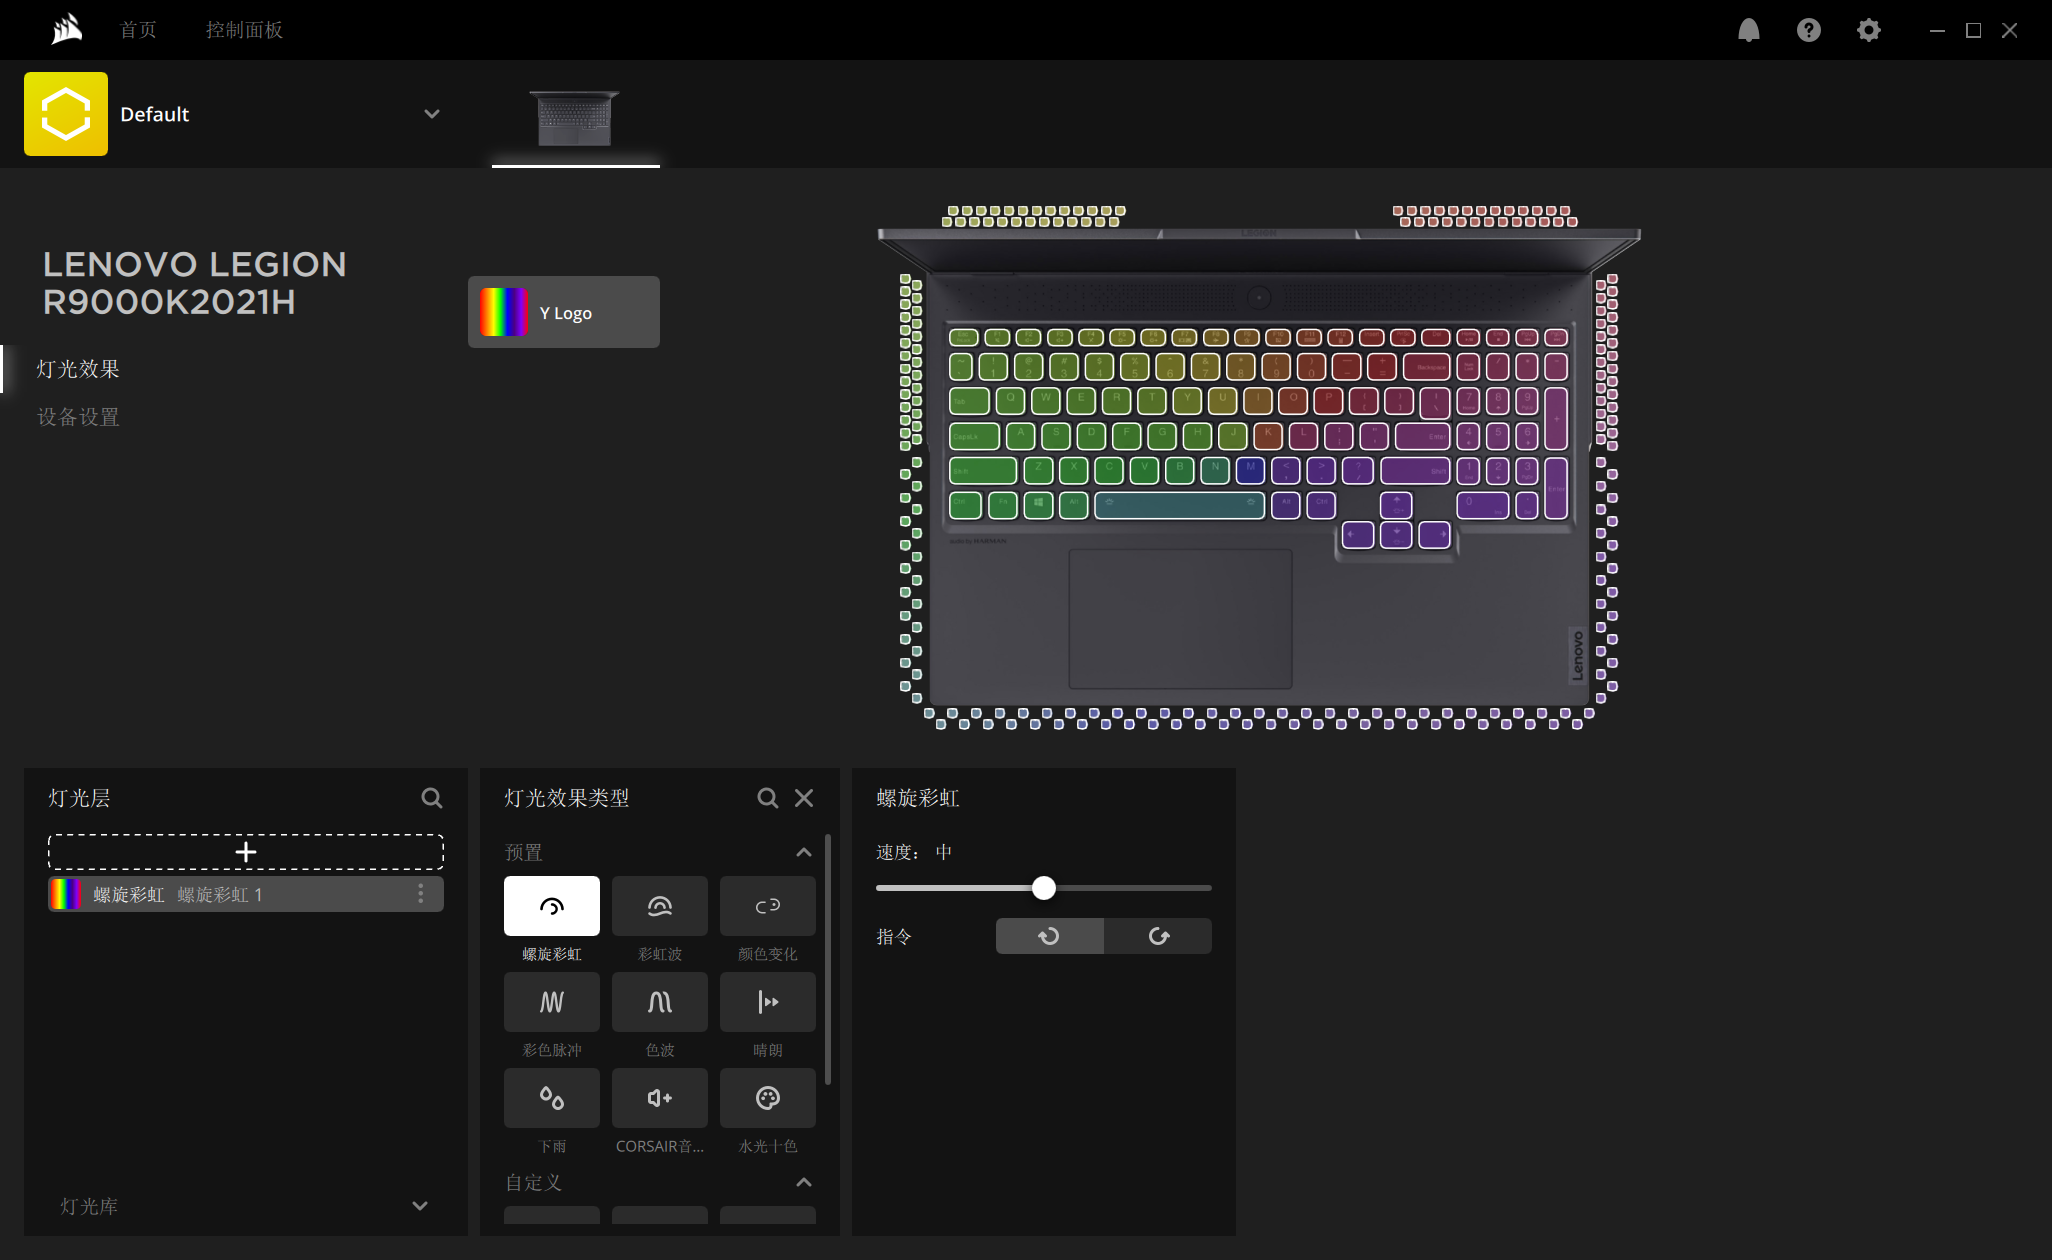Select the 螺旋彩虹 spiral rainbow effect
The height and width of the screenshot is (1260, 2052).
pyautogui.click(x=551, y=906)
